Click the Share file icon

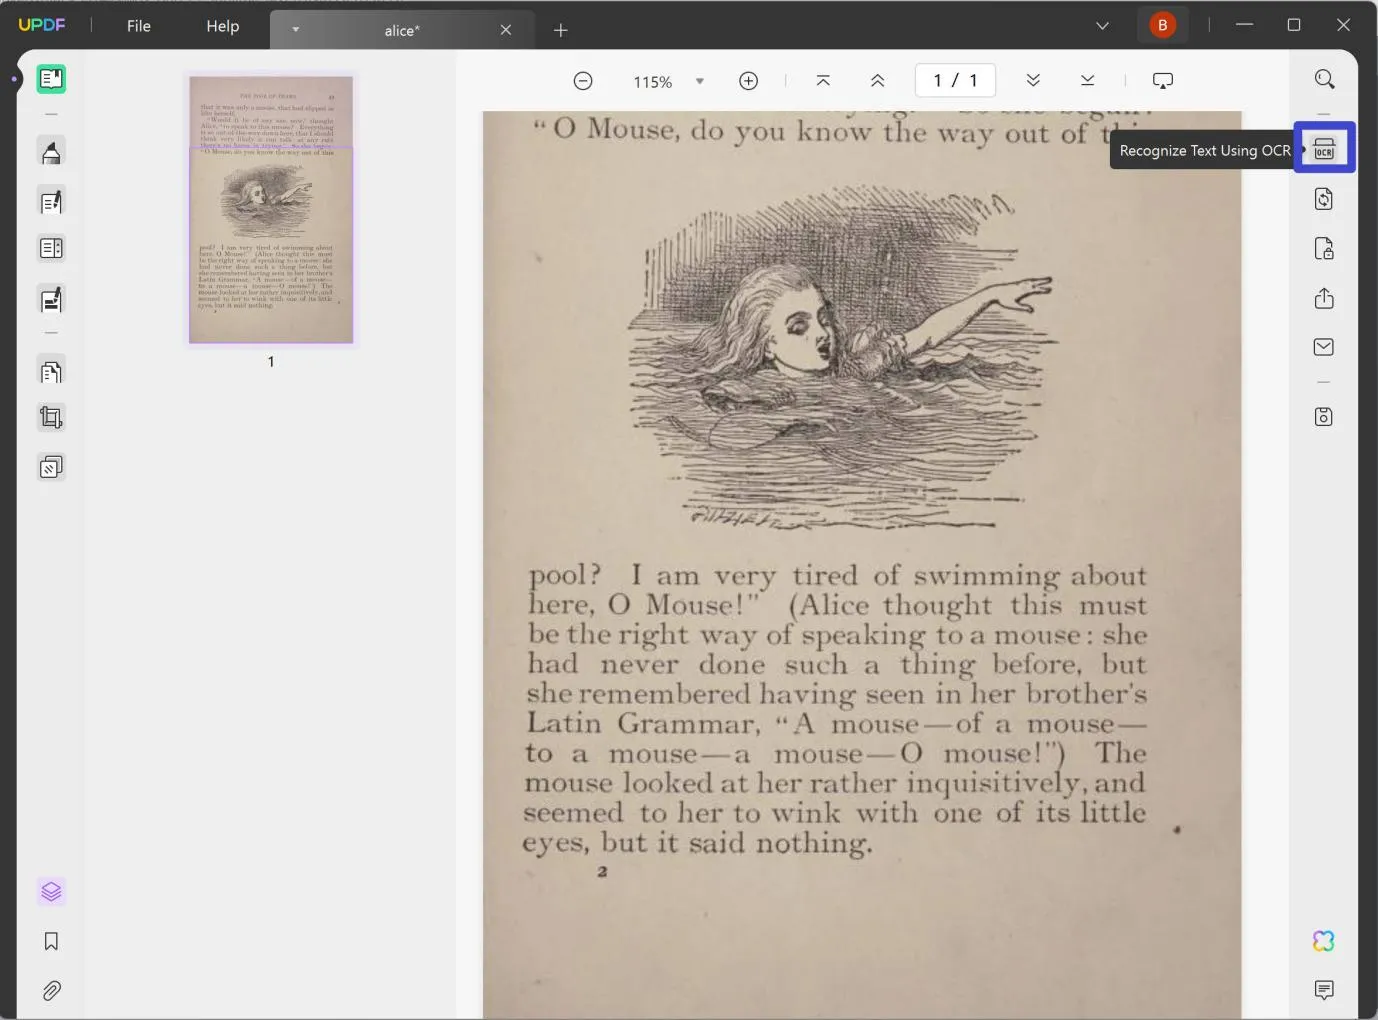1324,298
